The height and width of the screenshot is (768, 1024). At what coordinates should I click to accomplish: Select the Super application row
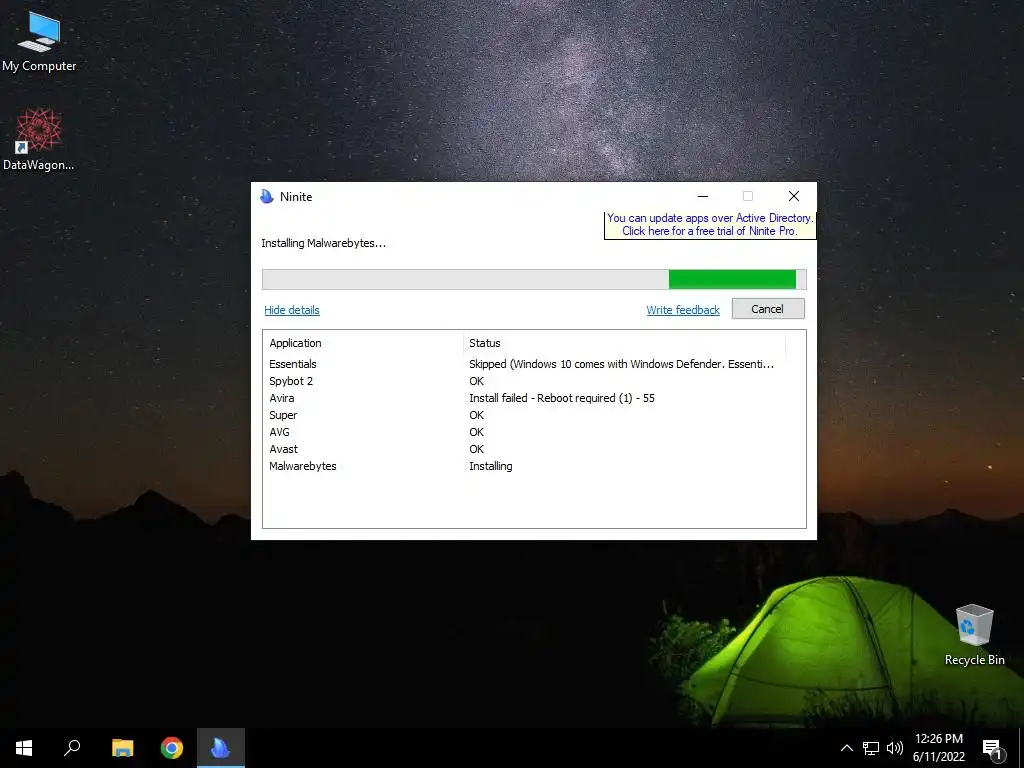(x=534, y=415)
